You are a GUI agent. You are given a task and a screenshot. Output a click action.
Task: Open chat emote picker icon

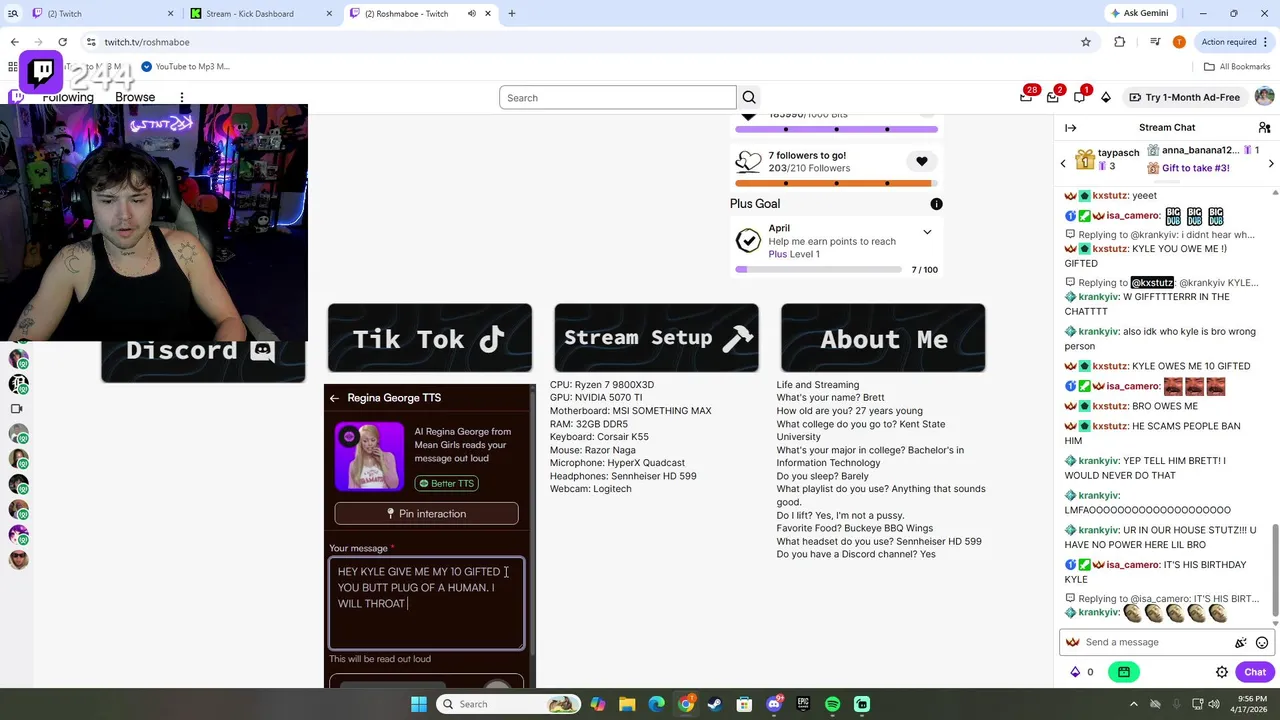pos(1262,642)
